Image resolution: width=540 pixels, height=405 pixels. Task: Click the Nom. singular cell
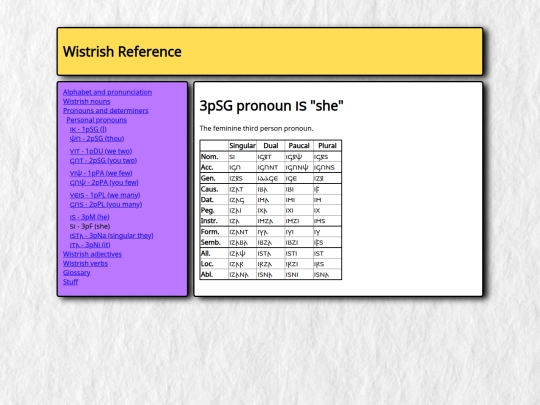coord(242,157)
